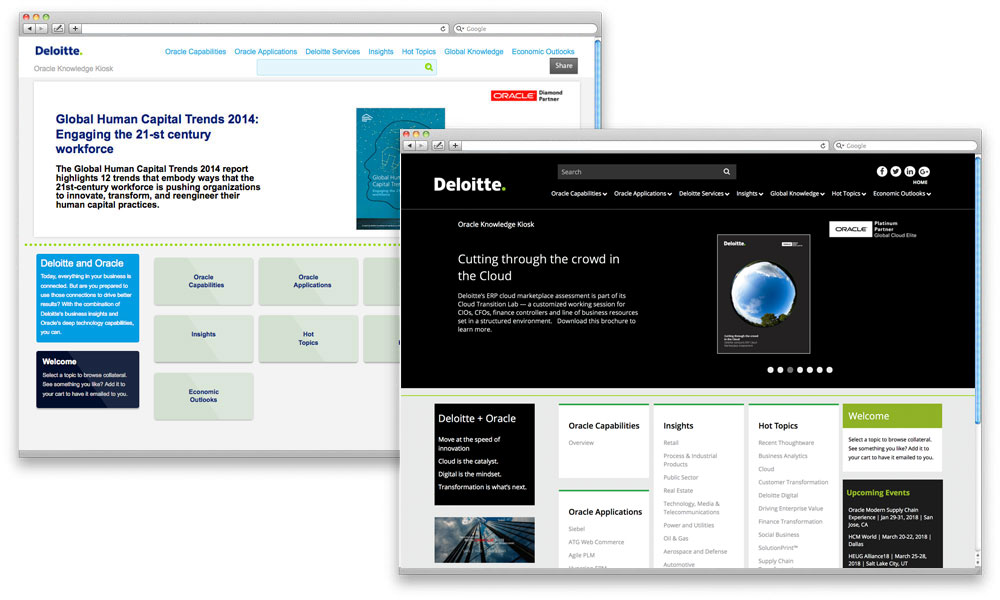Image resolution: width=1000 pixels, height=600 pixels.
Task: Click the Oracle Applications tile in the light window
Action: tap(308, 281)
